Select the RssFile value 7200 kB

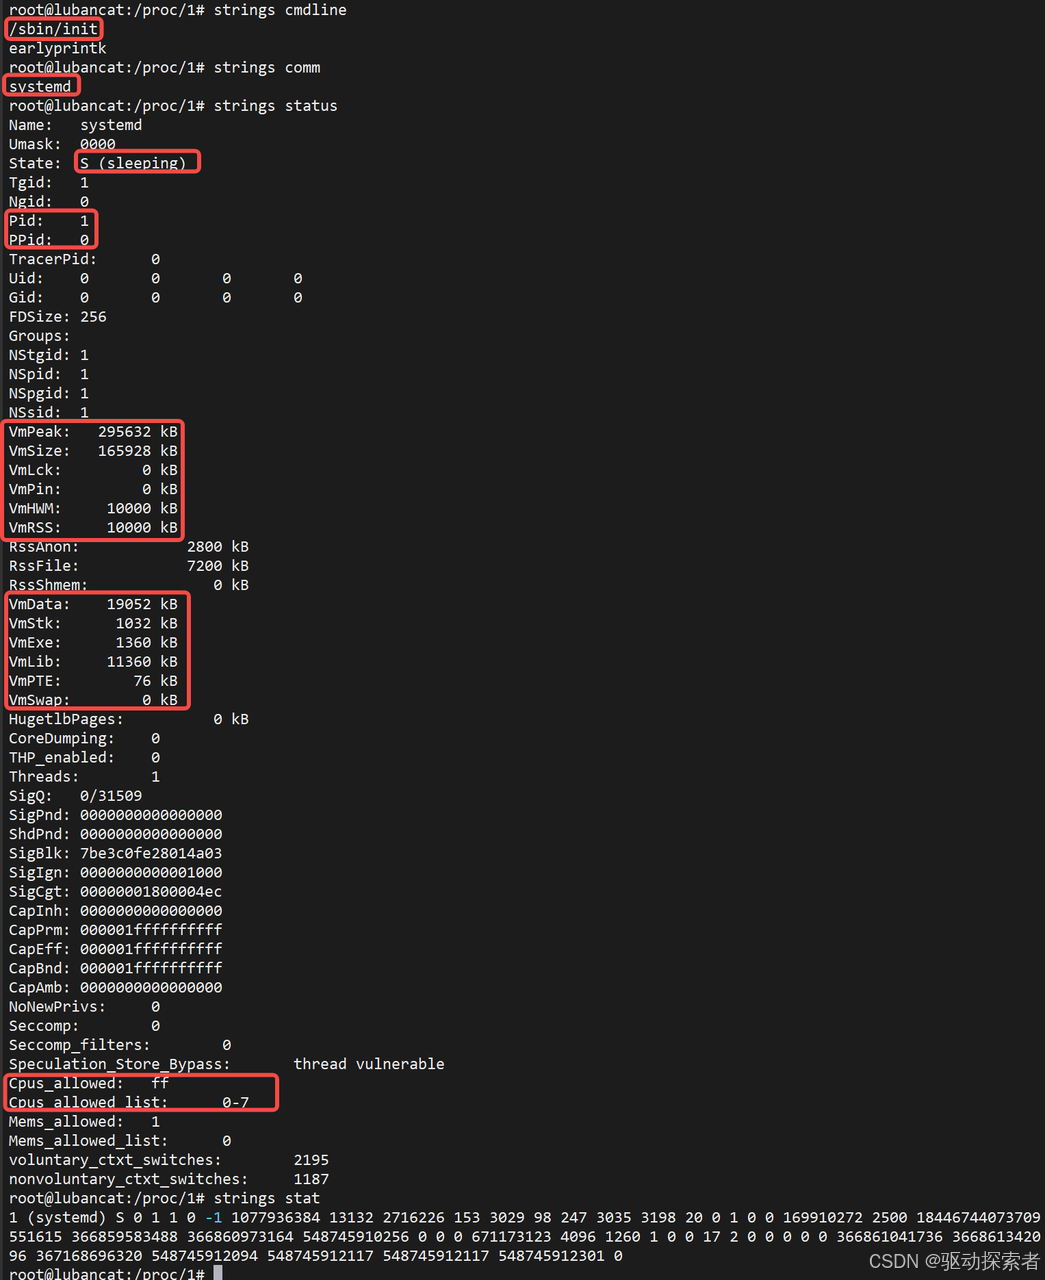coord(218,566)
